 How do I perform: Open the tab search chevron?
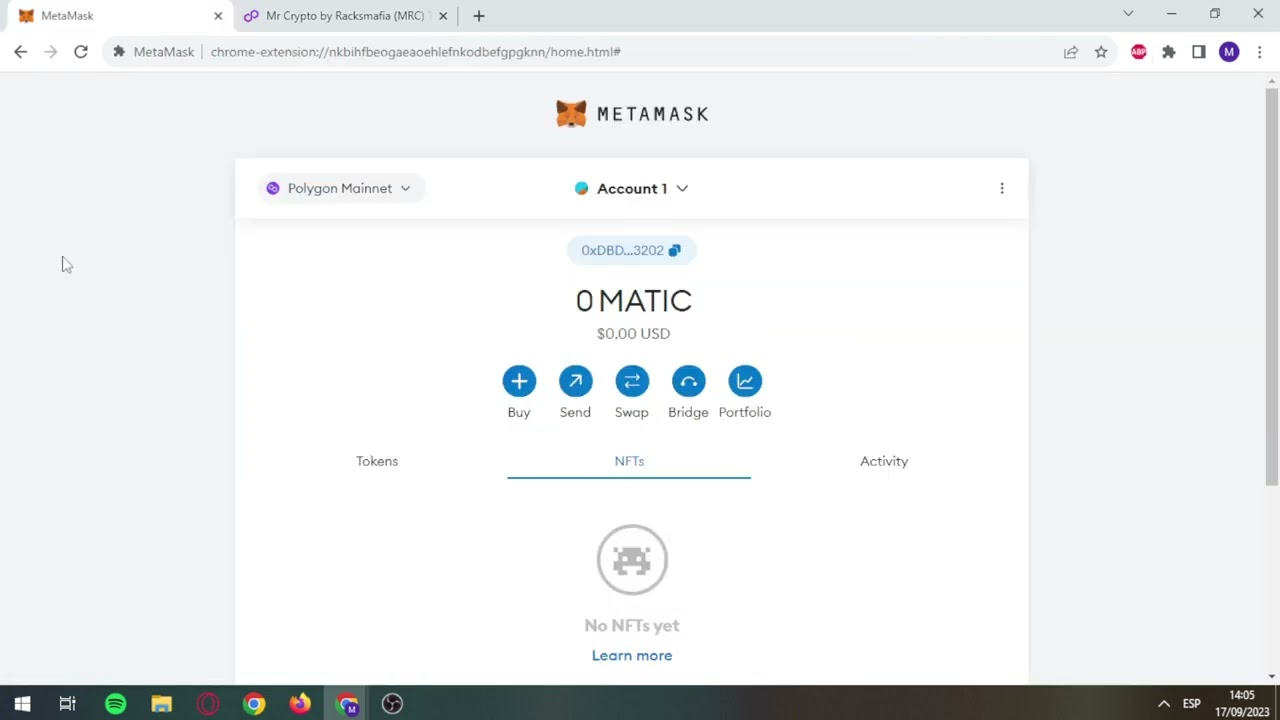(x=1128, y=14)
